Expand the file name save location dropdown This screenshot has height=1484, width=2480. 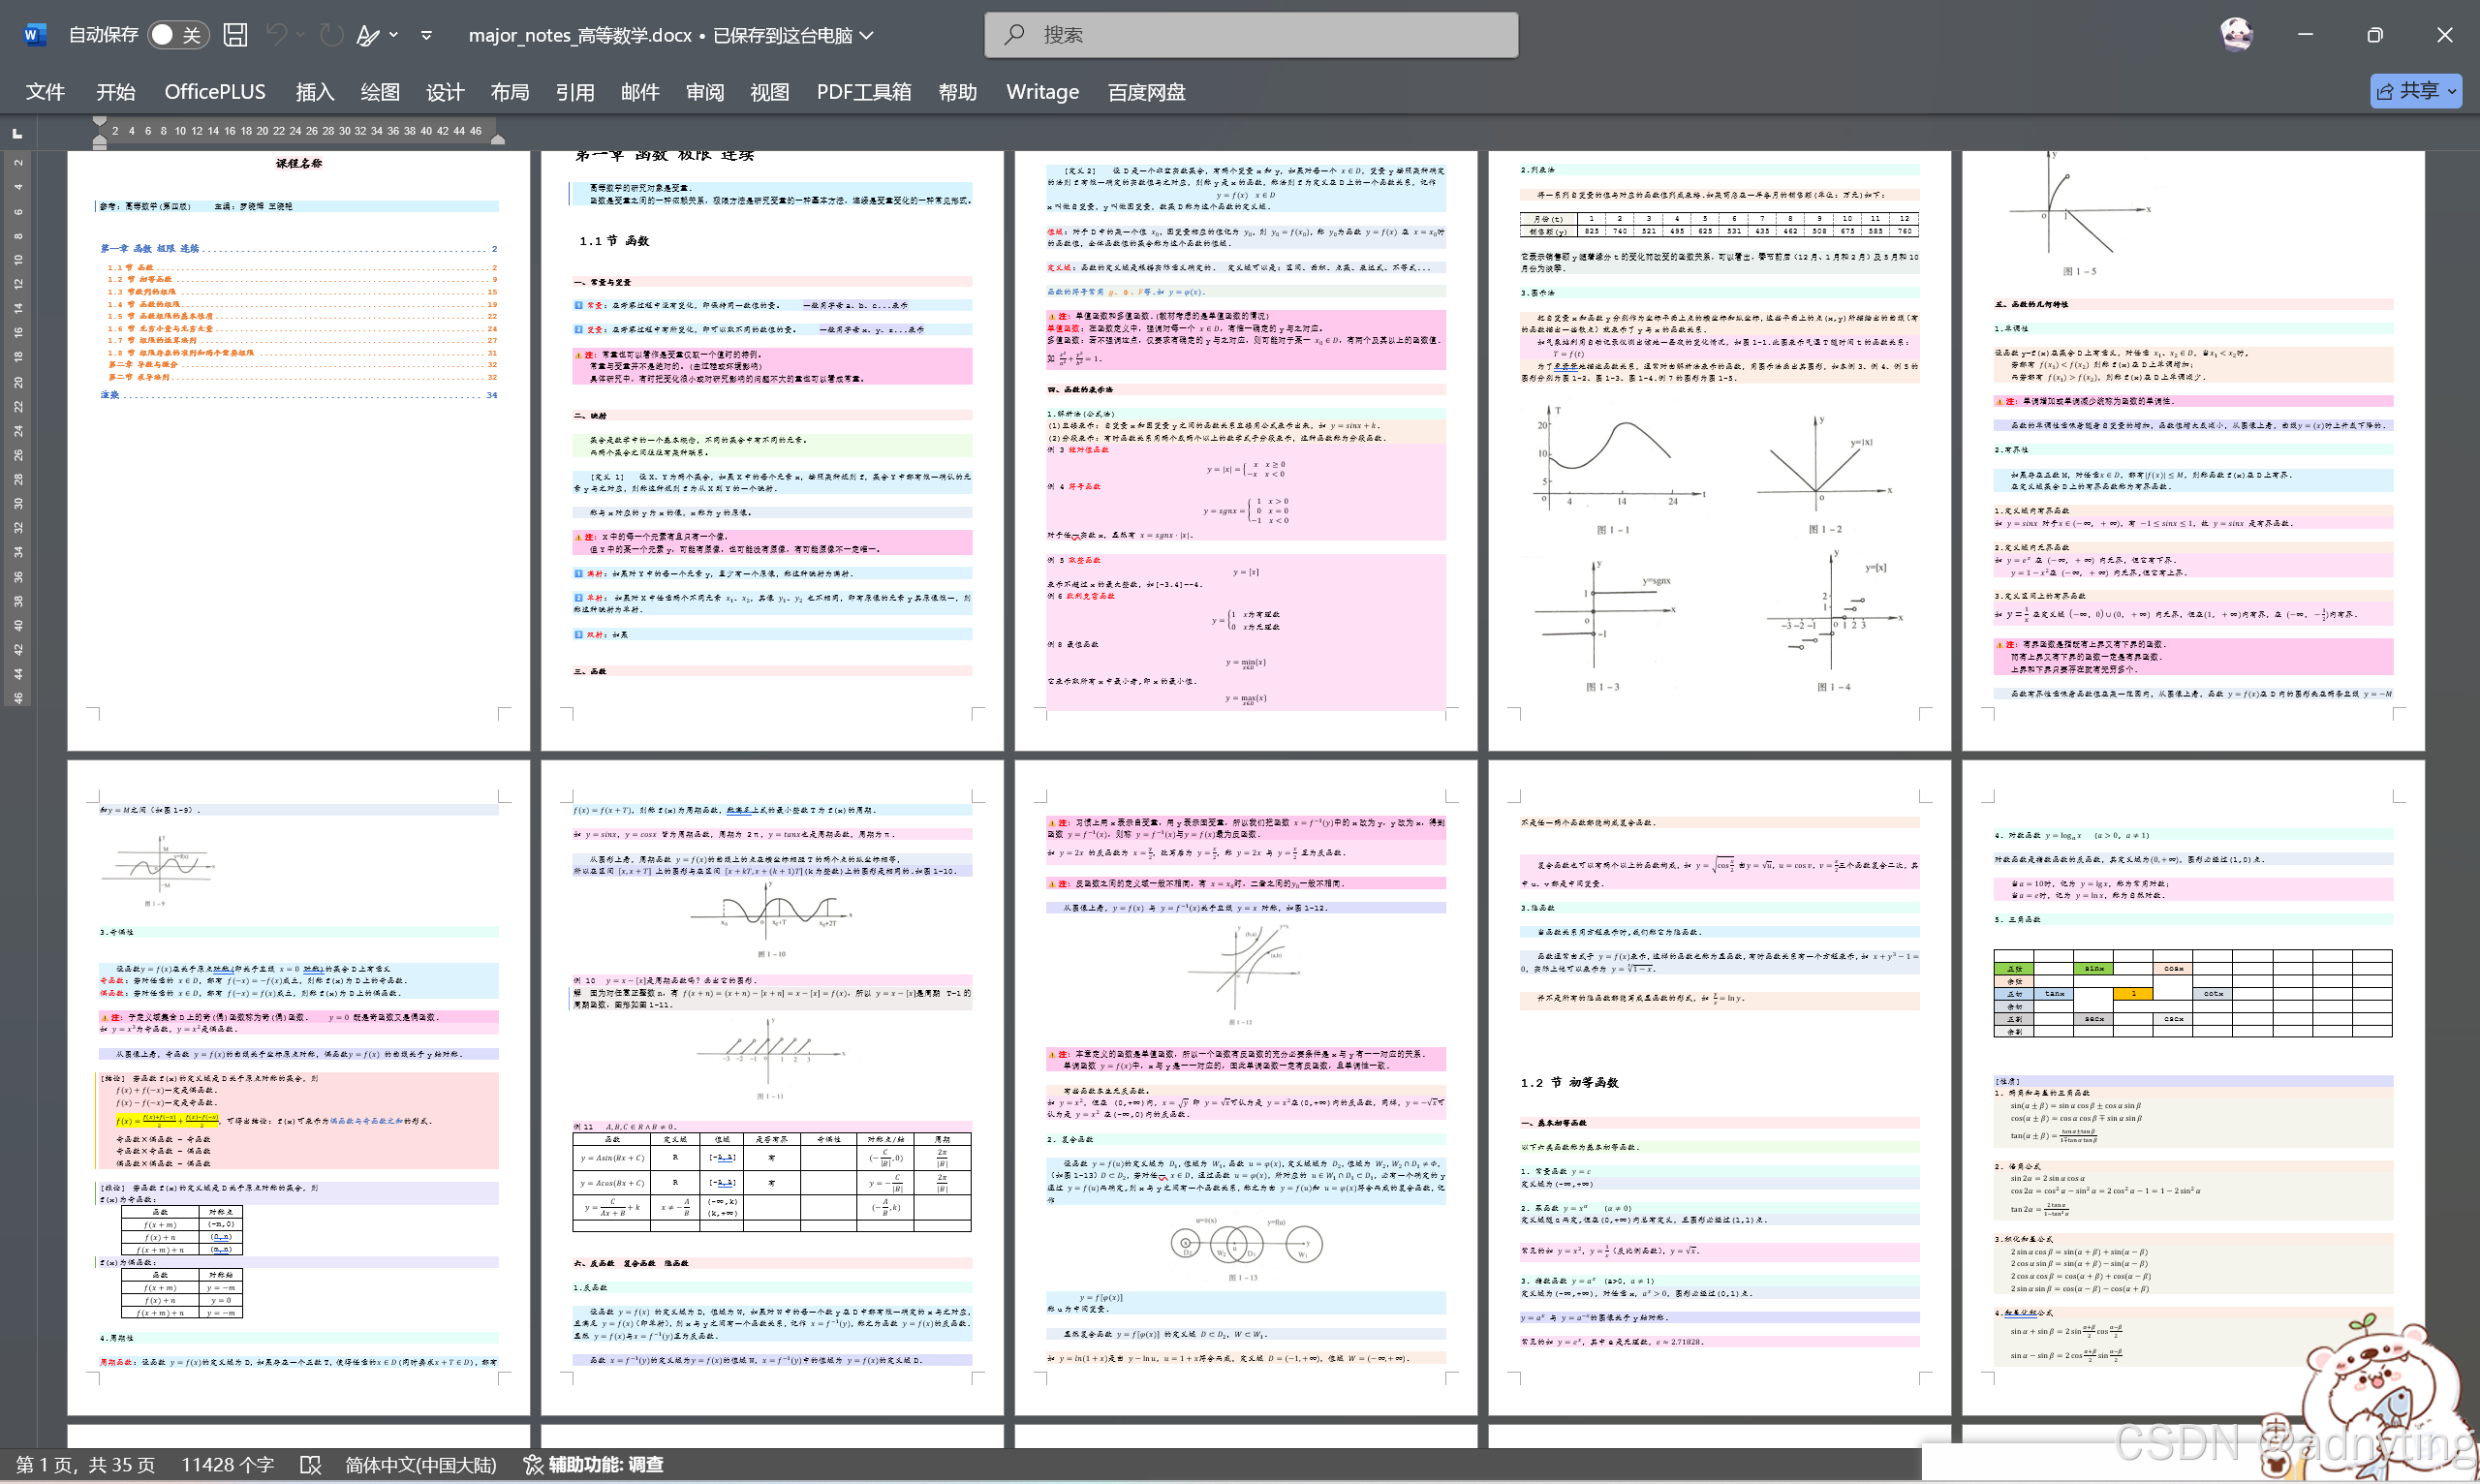867,35
